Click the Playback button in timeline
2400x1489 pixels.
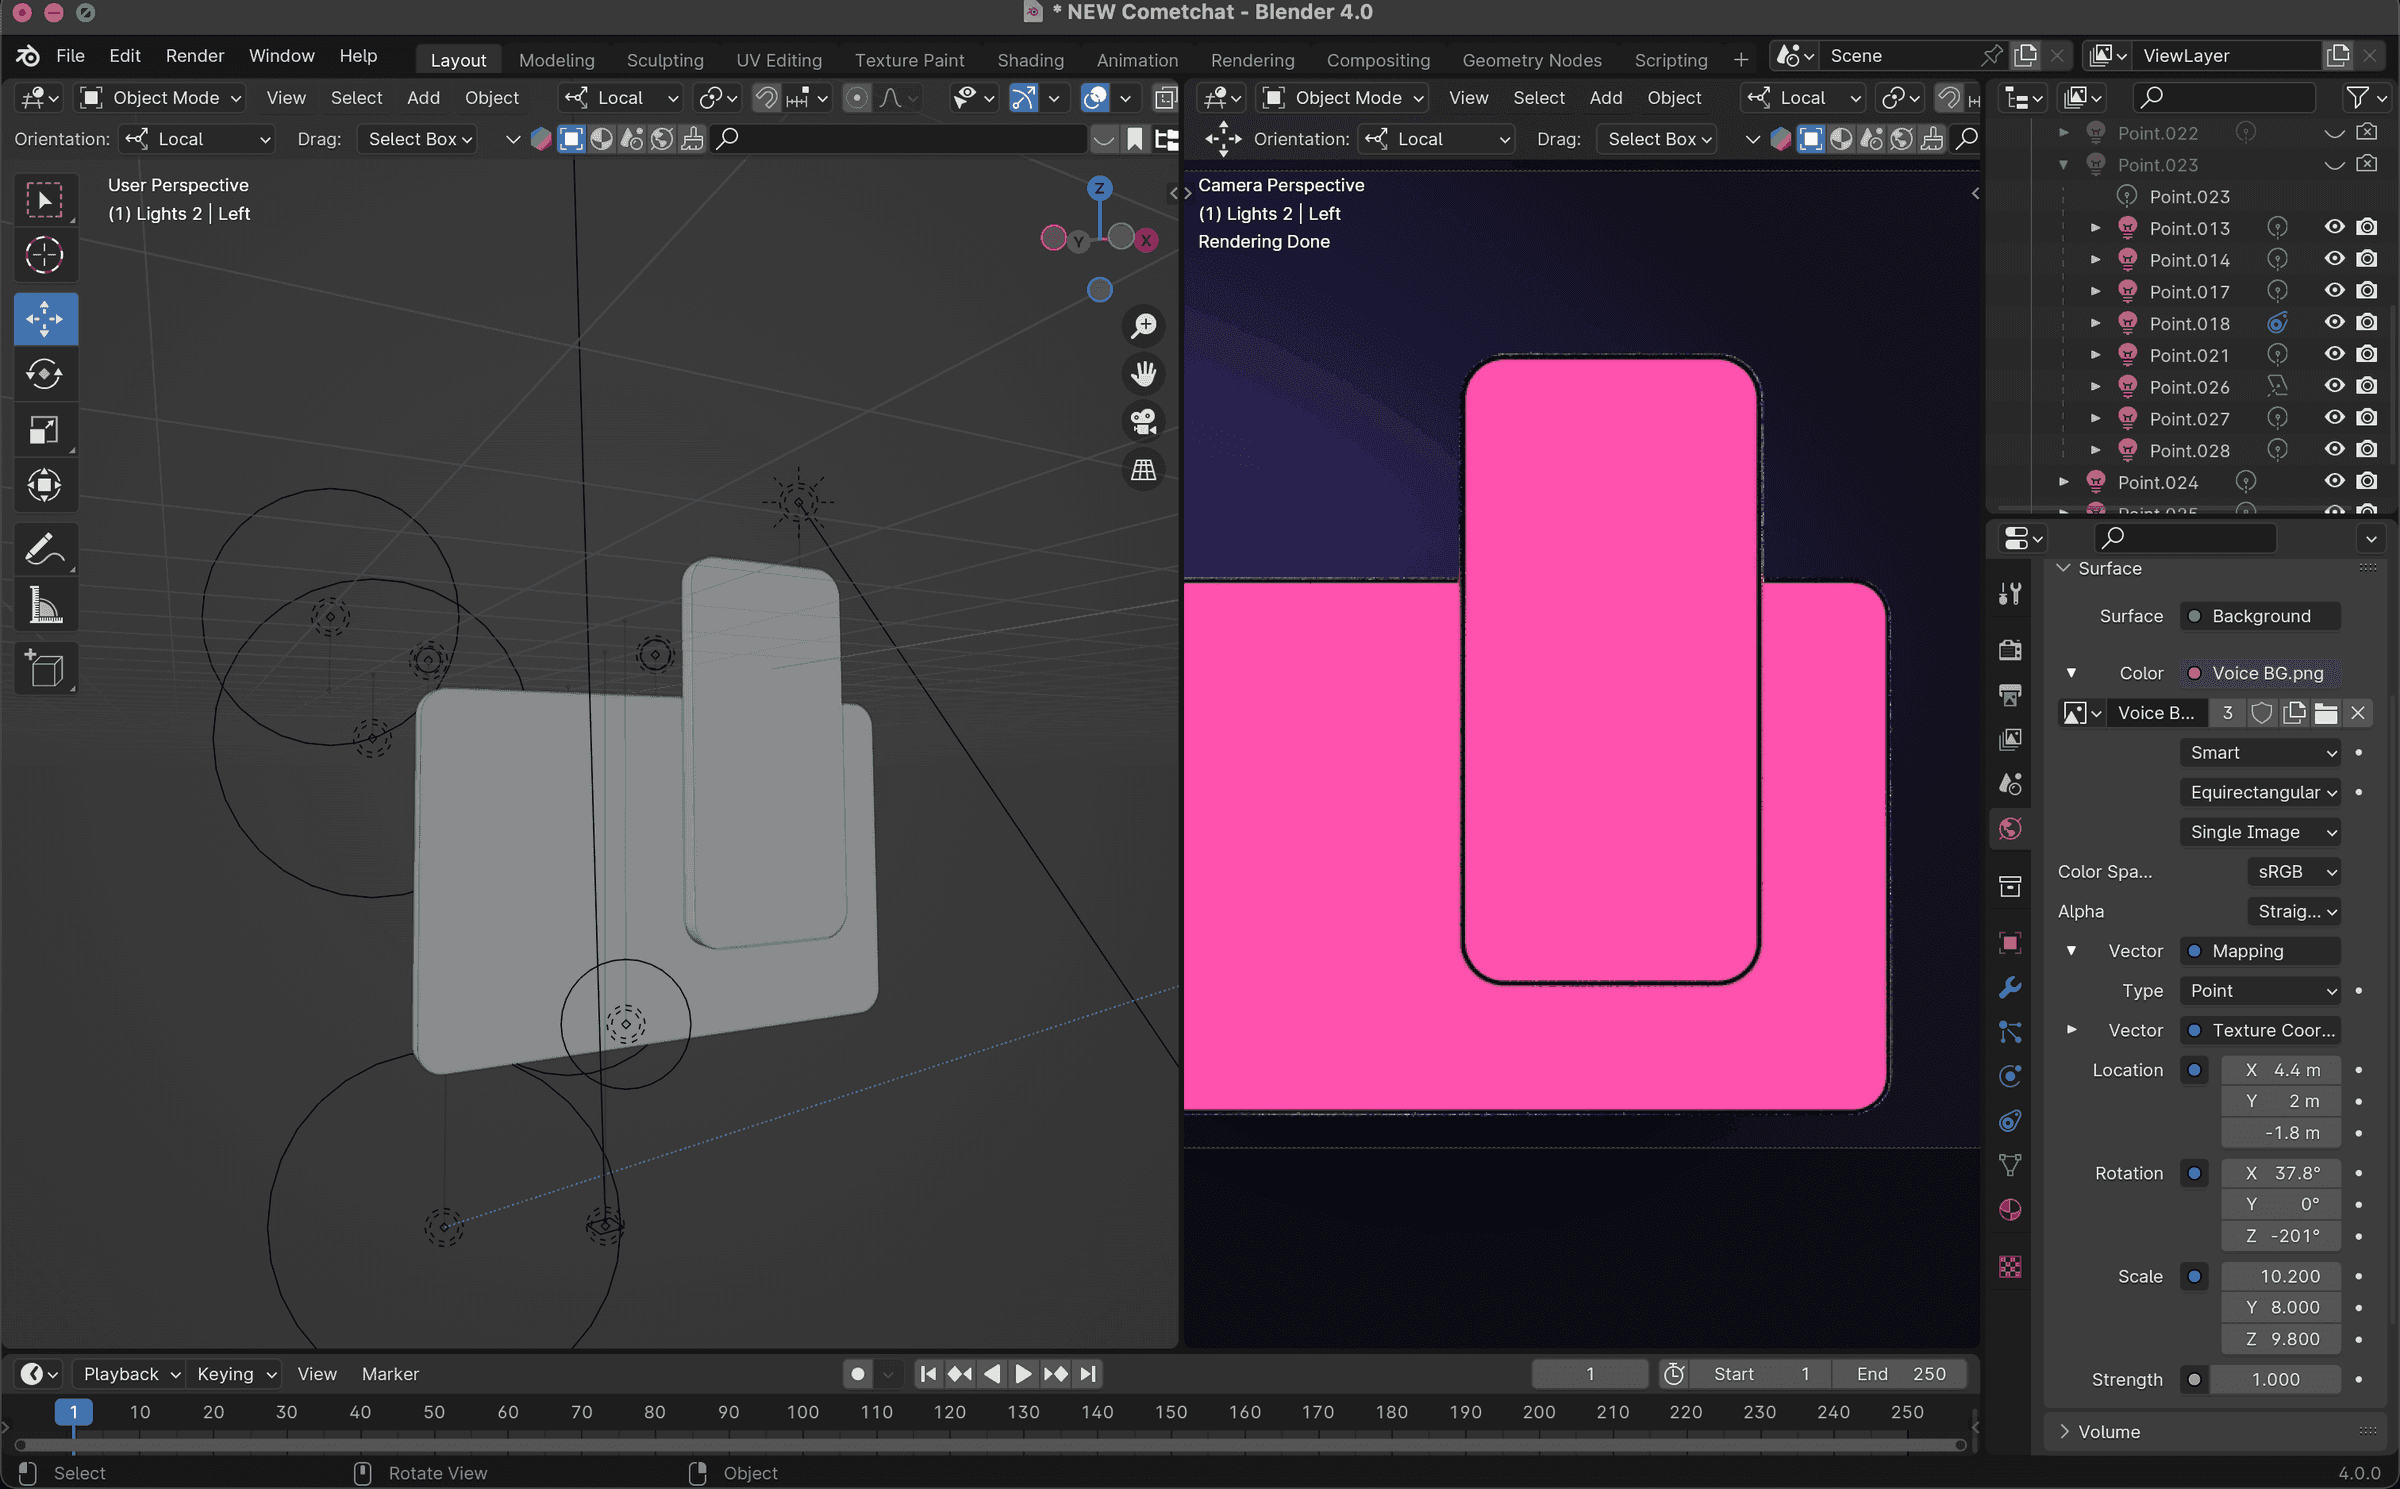tap(131, 1374)
